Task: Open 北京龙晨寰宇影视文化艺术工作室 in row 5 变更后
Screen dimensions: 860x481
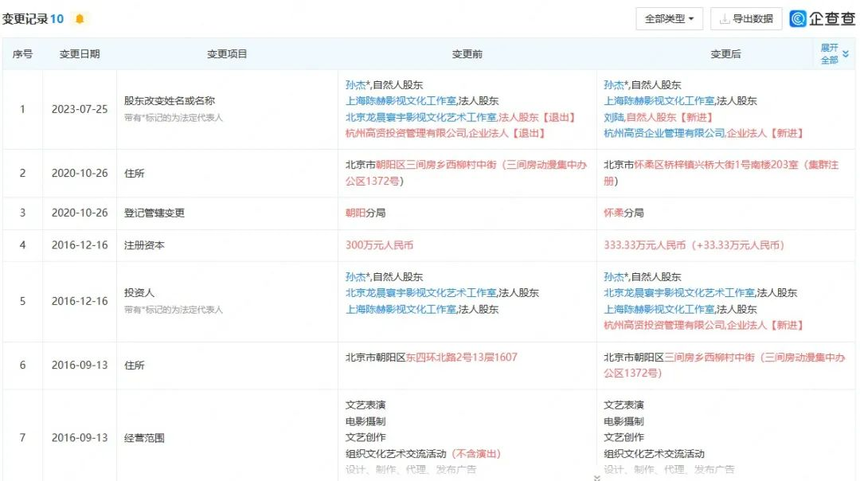Action: (679, 293)
